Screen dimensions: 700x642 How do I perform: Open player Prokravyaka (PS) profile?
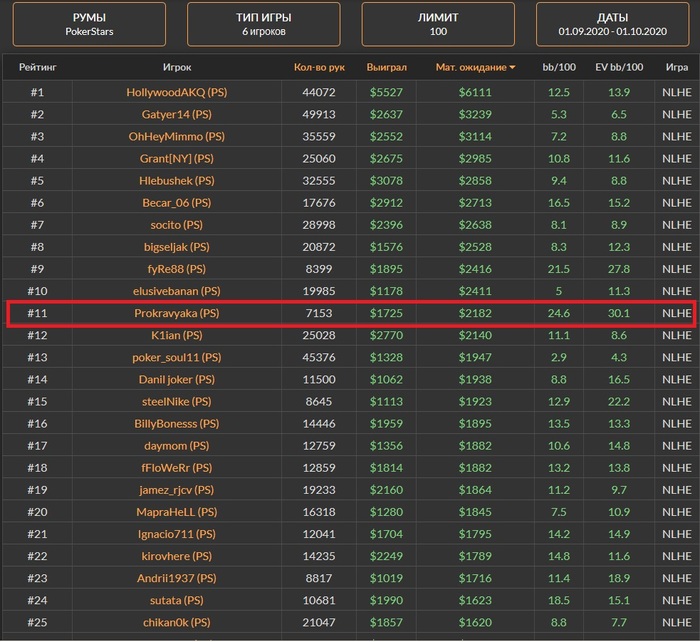pyautogui.click(x=177, y=313)
